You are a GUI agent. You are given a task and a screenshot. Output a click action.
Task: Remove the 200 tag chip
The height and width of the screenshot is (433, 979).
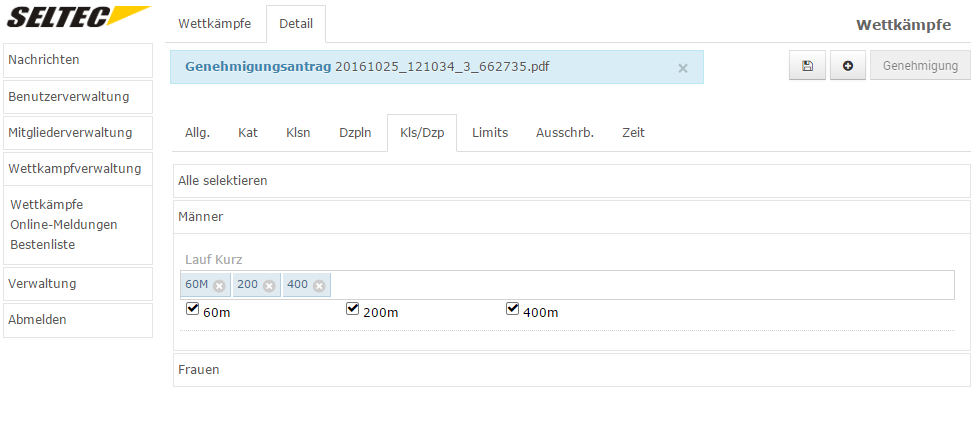point(269,286)
